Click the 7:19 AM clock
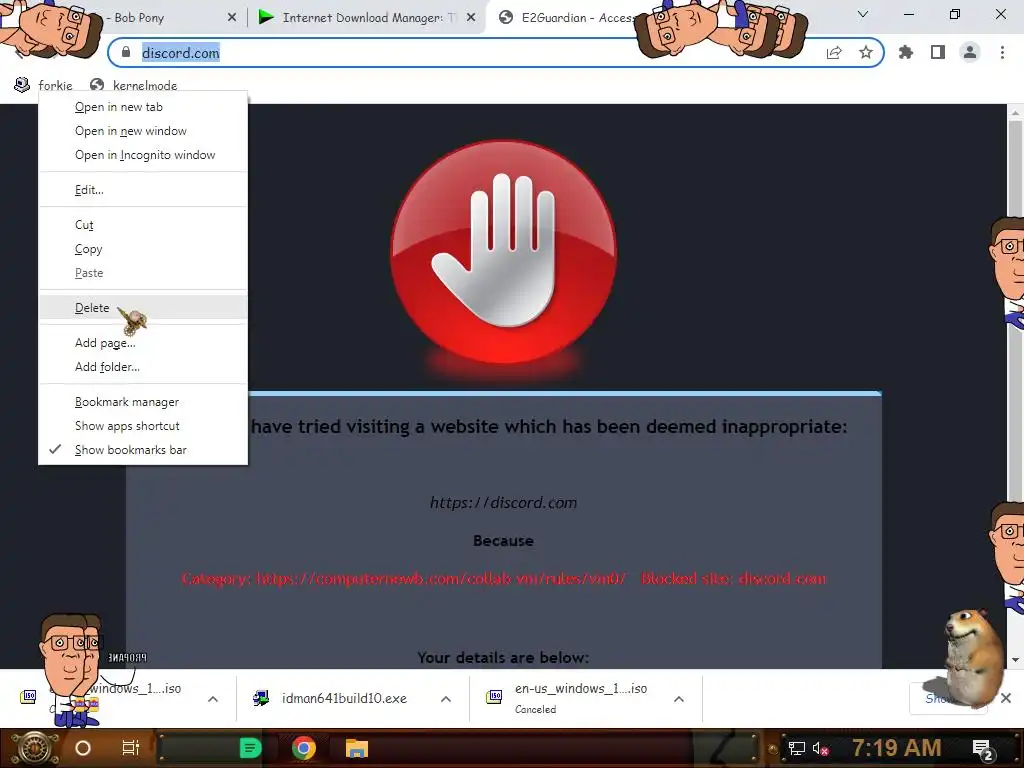 pos(897,748)
